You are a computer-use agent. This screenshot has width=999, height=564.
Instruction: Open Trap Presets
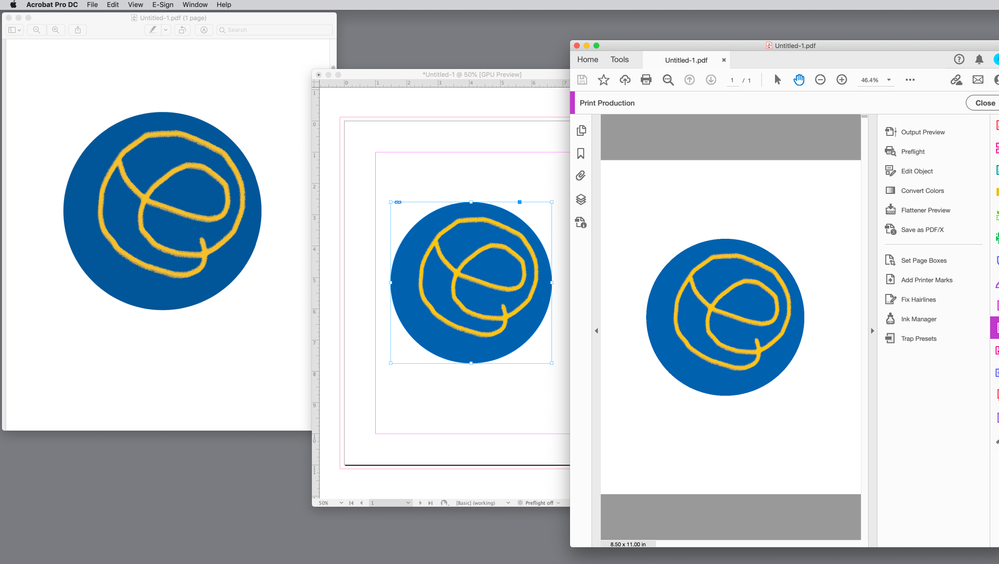910,338
